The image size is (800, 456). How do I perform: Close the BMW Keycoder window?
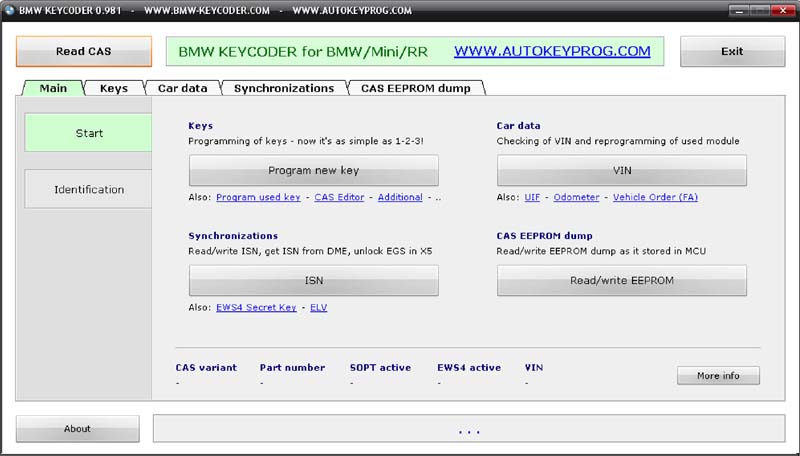(x=782, y=10)
